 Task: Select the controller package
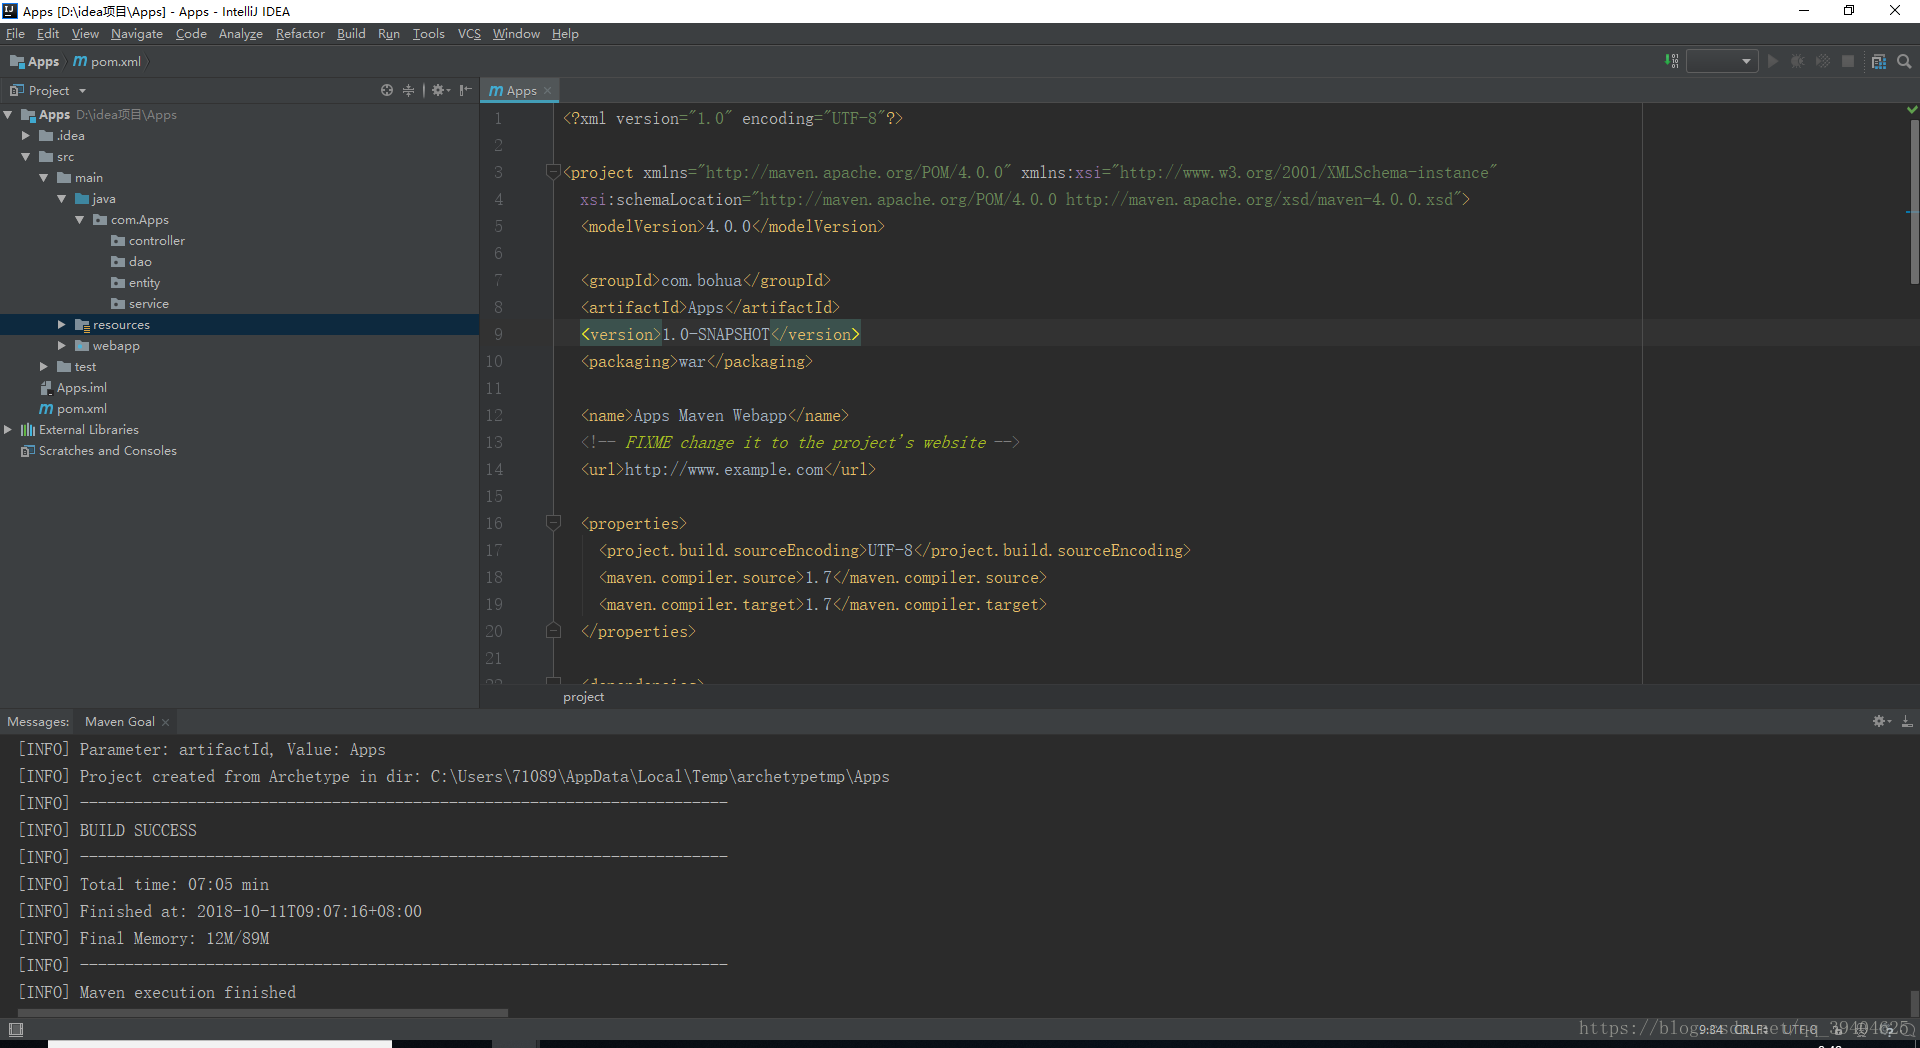click(148, 241)
